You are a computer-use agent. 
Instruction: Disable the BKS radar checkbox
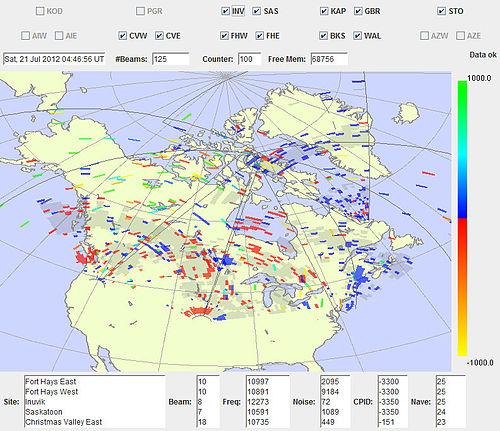(324, 36)
